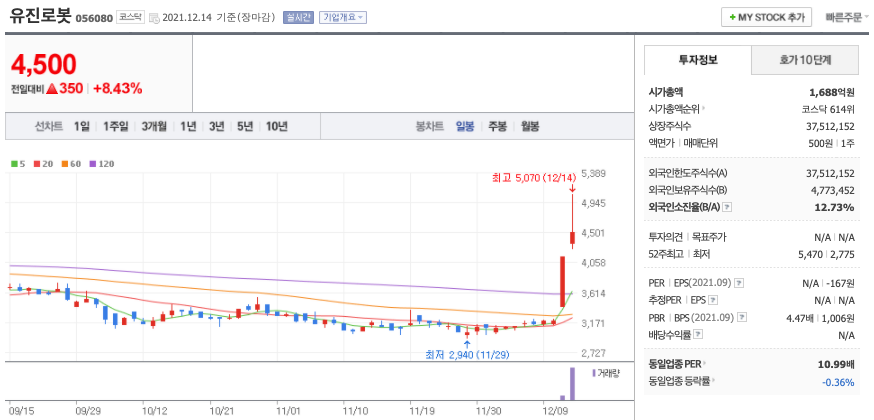Screen dimensions: 874x420
Task: Click the 1,688억원 market cap value
Action: pos(832,92)
